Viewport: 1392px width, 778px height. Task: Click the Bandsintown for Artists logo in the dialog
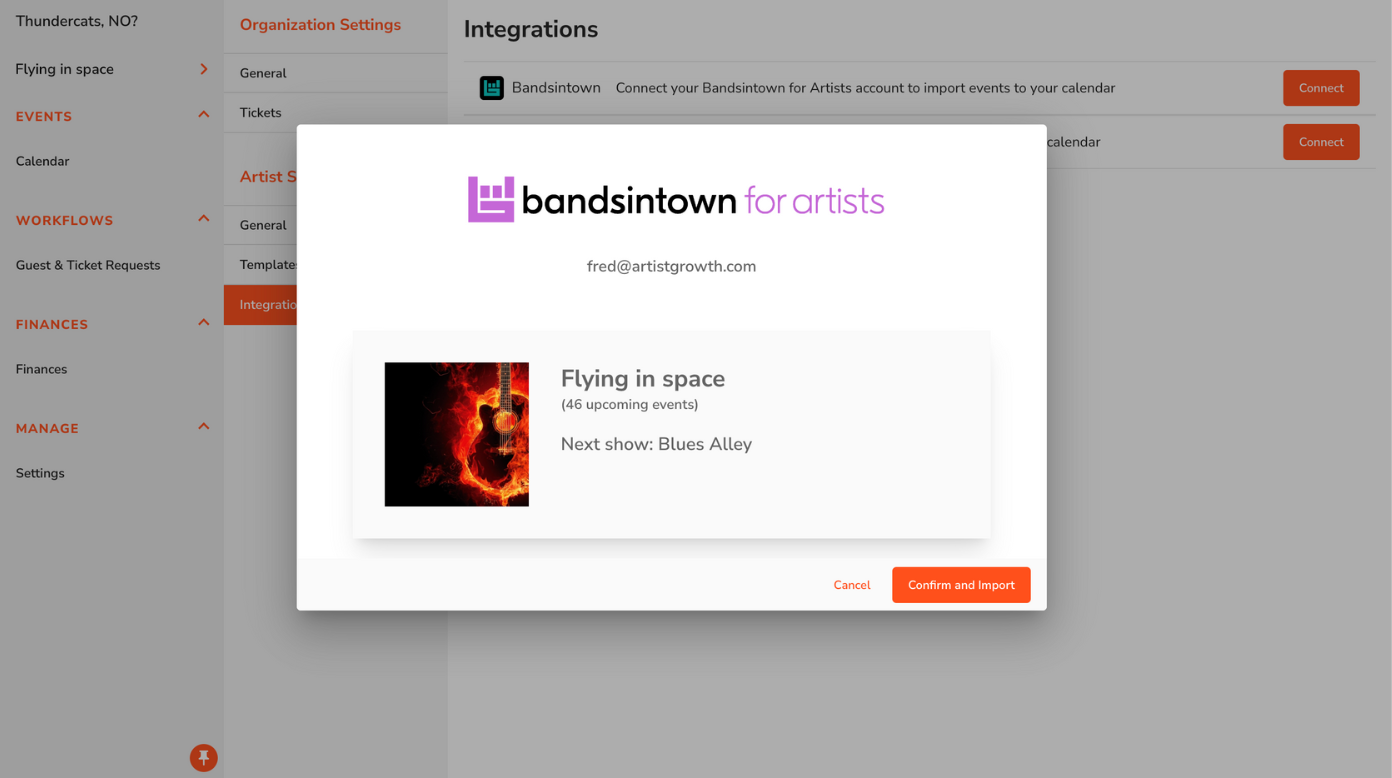pyautogui.click(x=675, y=200)
